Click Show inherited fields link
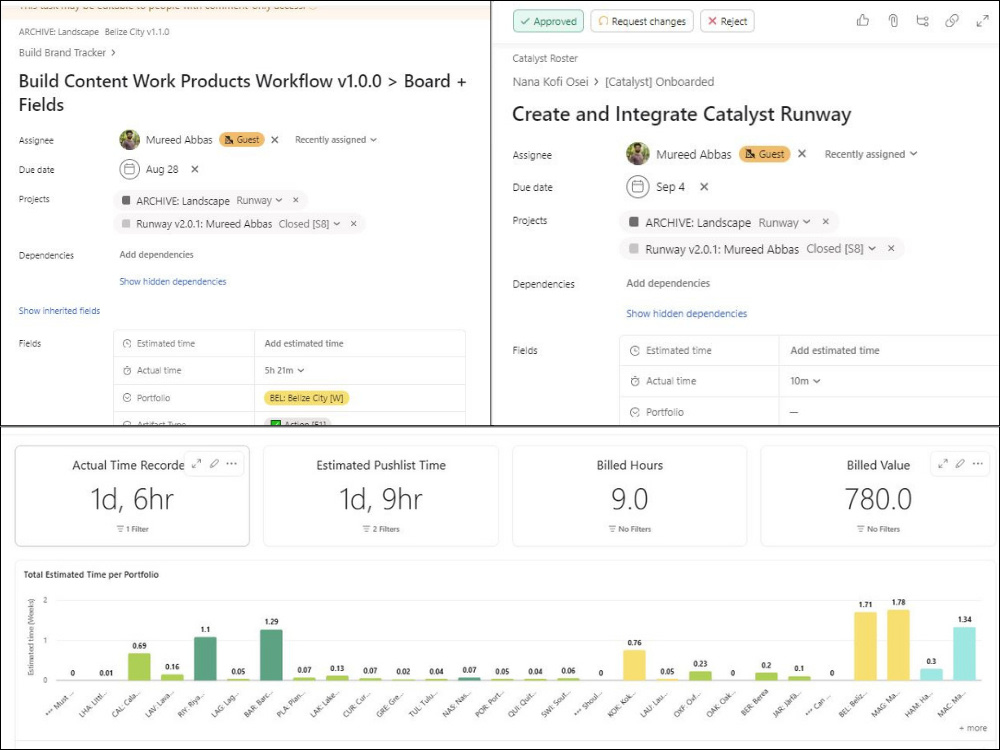 (x=59, y=311)
